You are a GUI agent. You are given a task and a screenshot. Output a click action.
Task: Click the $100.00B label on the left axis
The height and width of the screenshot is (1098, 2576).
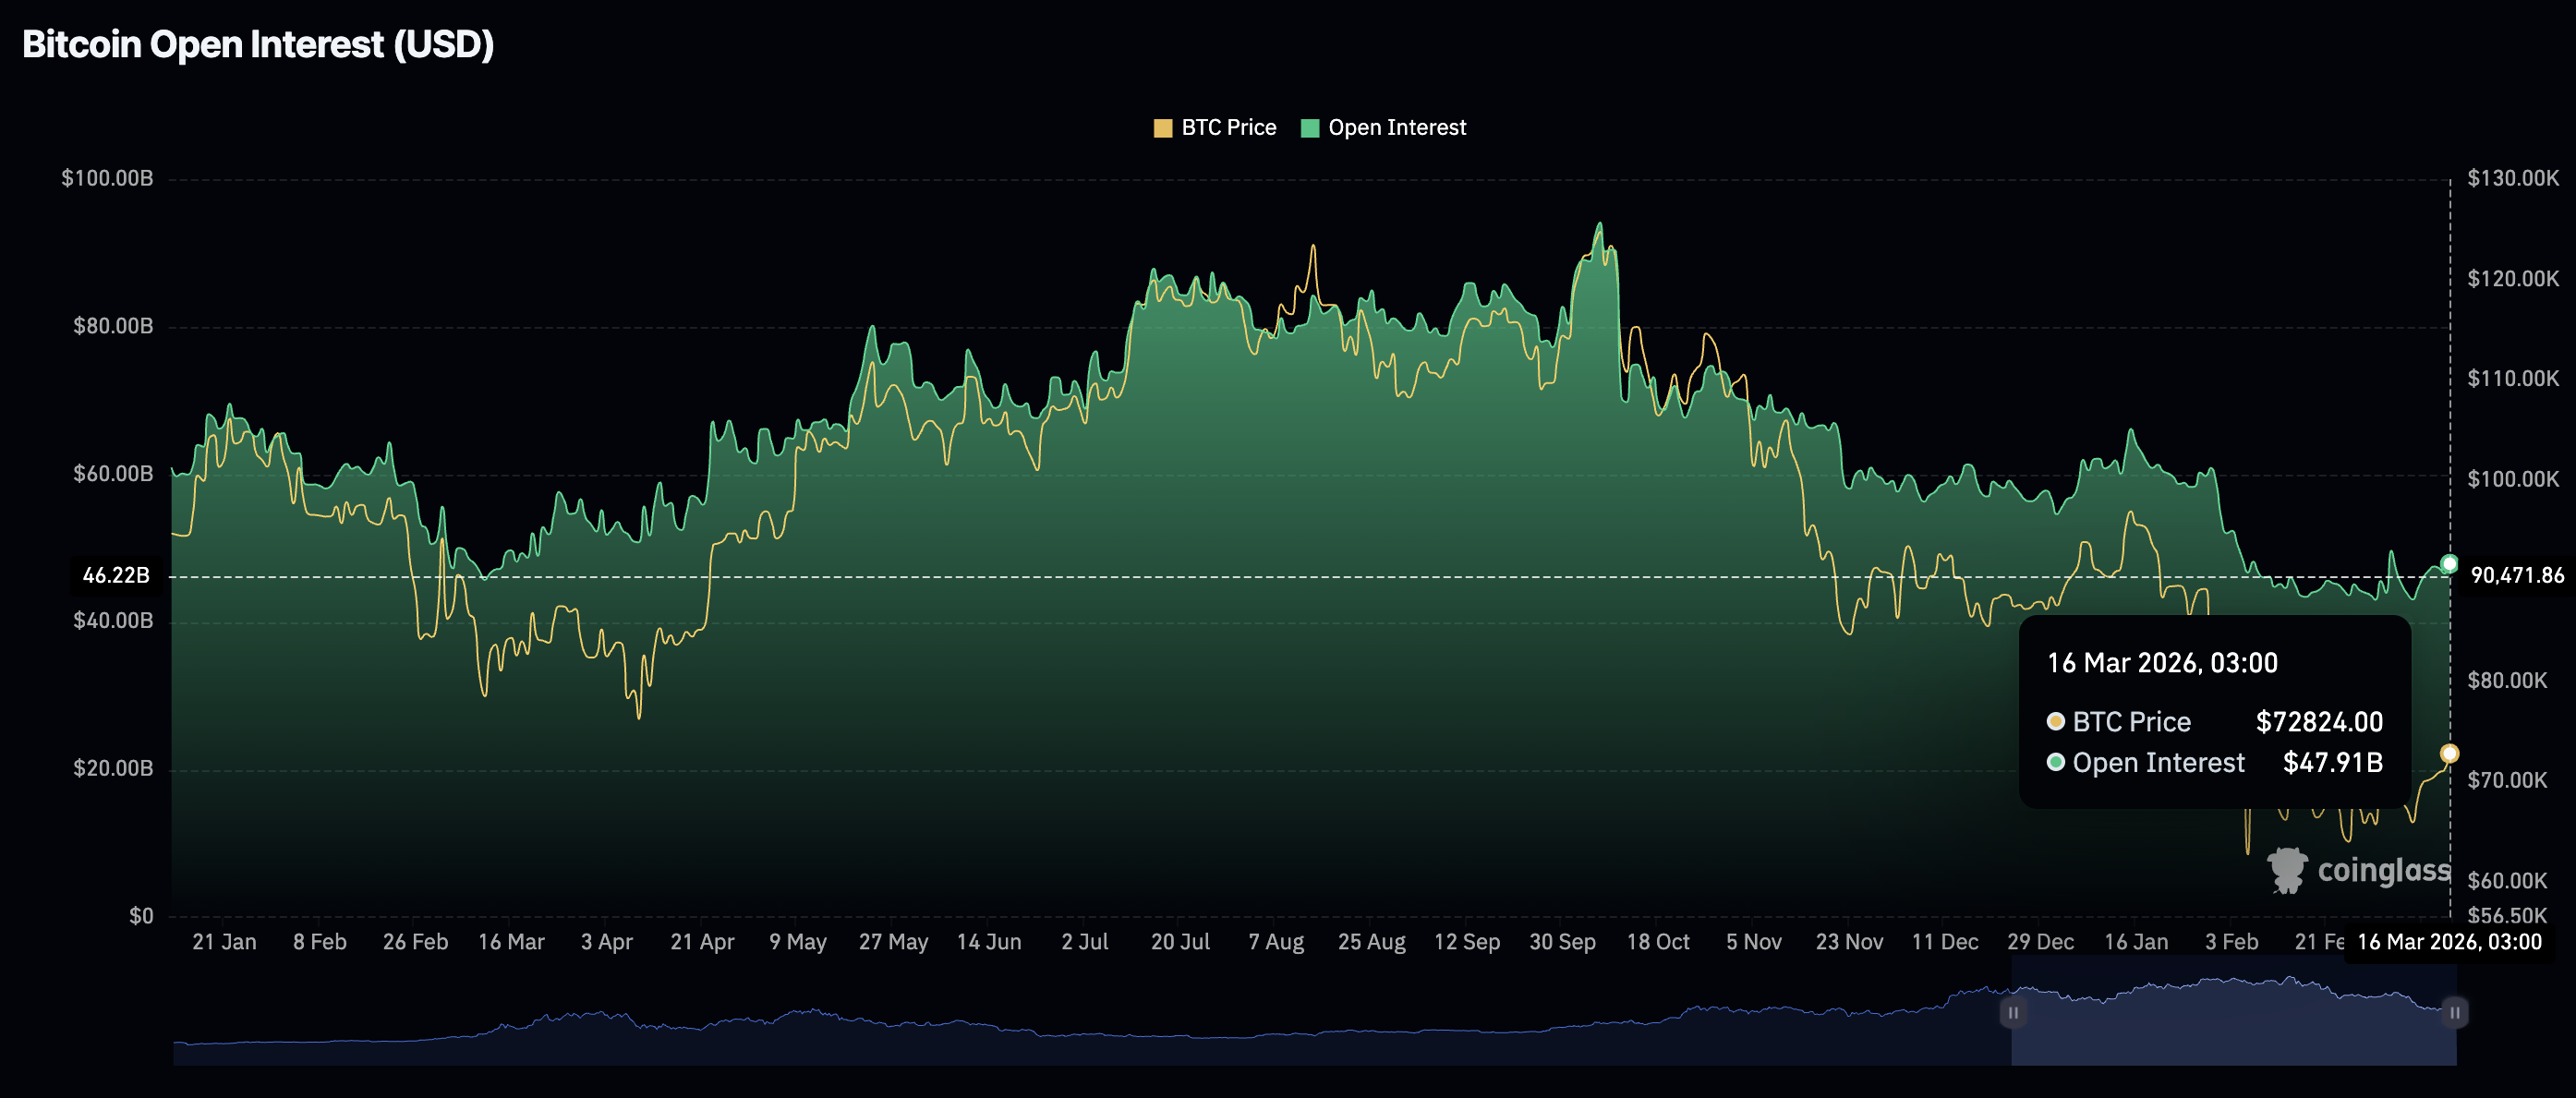coord(107,178)
